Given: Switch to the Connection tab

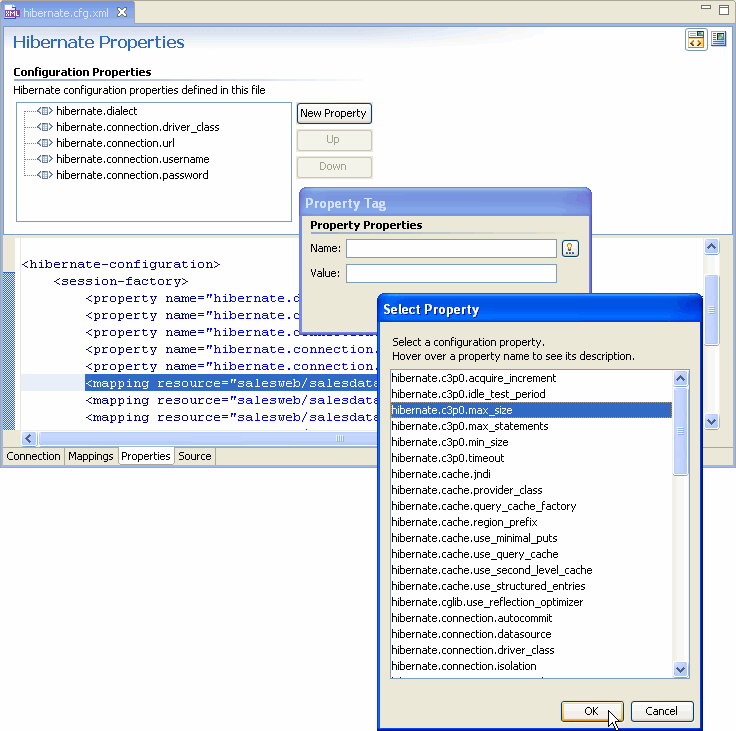Looking at the screenshot, I should click(x=33, y=456).
